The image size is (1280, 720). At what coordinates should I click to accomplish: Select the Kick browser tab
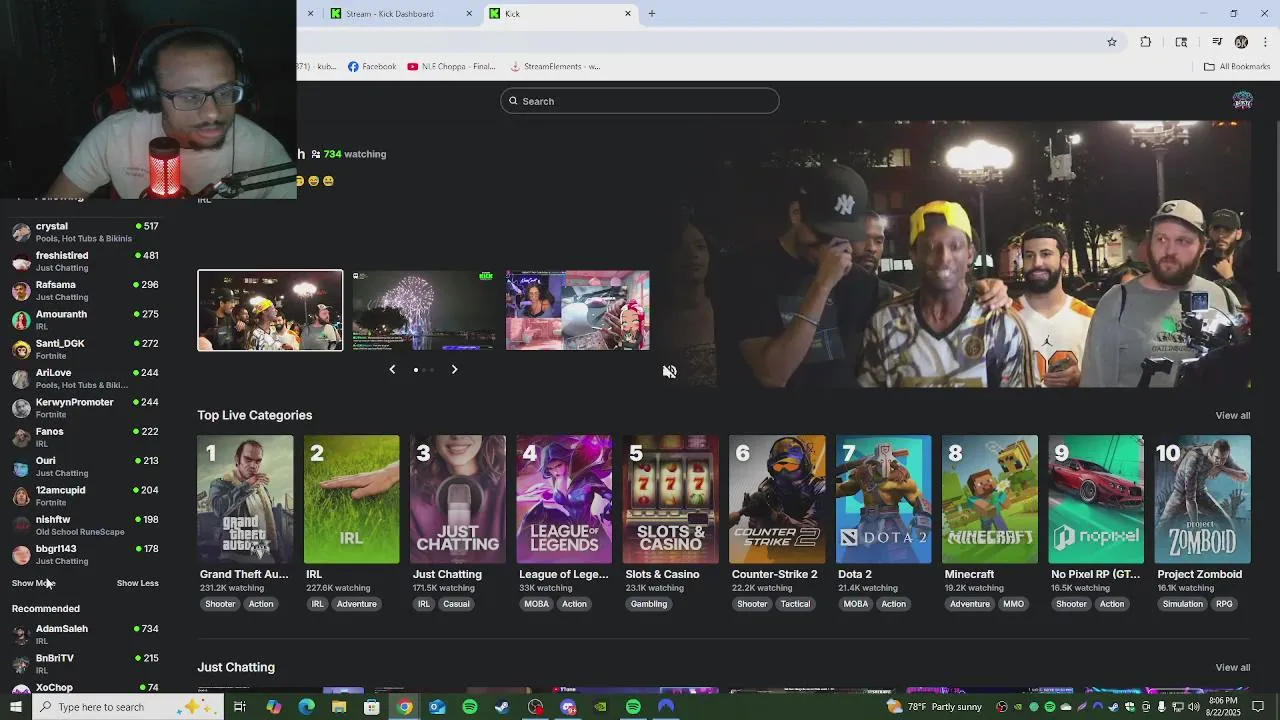coord(560,14)
